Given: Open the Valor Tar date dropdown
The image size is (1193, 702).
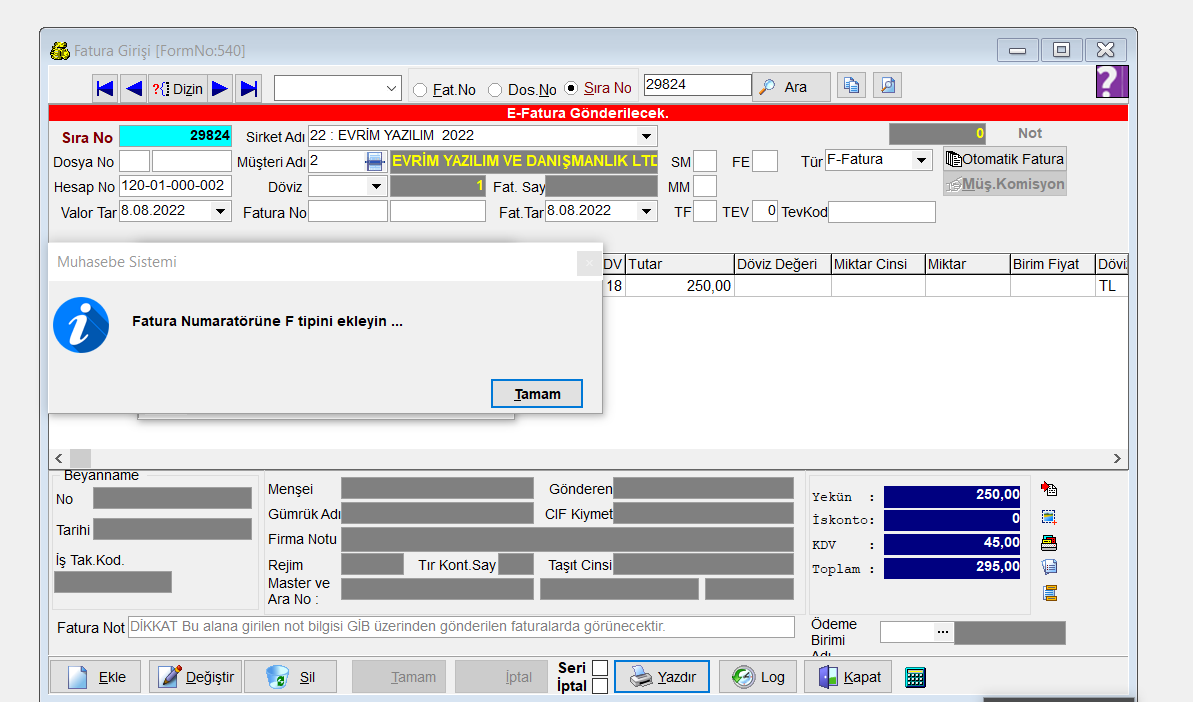Looking at the screenshot, I should pyautogui.click(x=221, y=211).
